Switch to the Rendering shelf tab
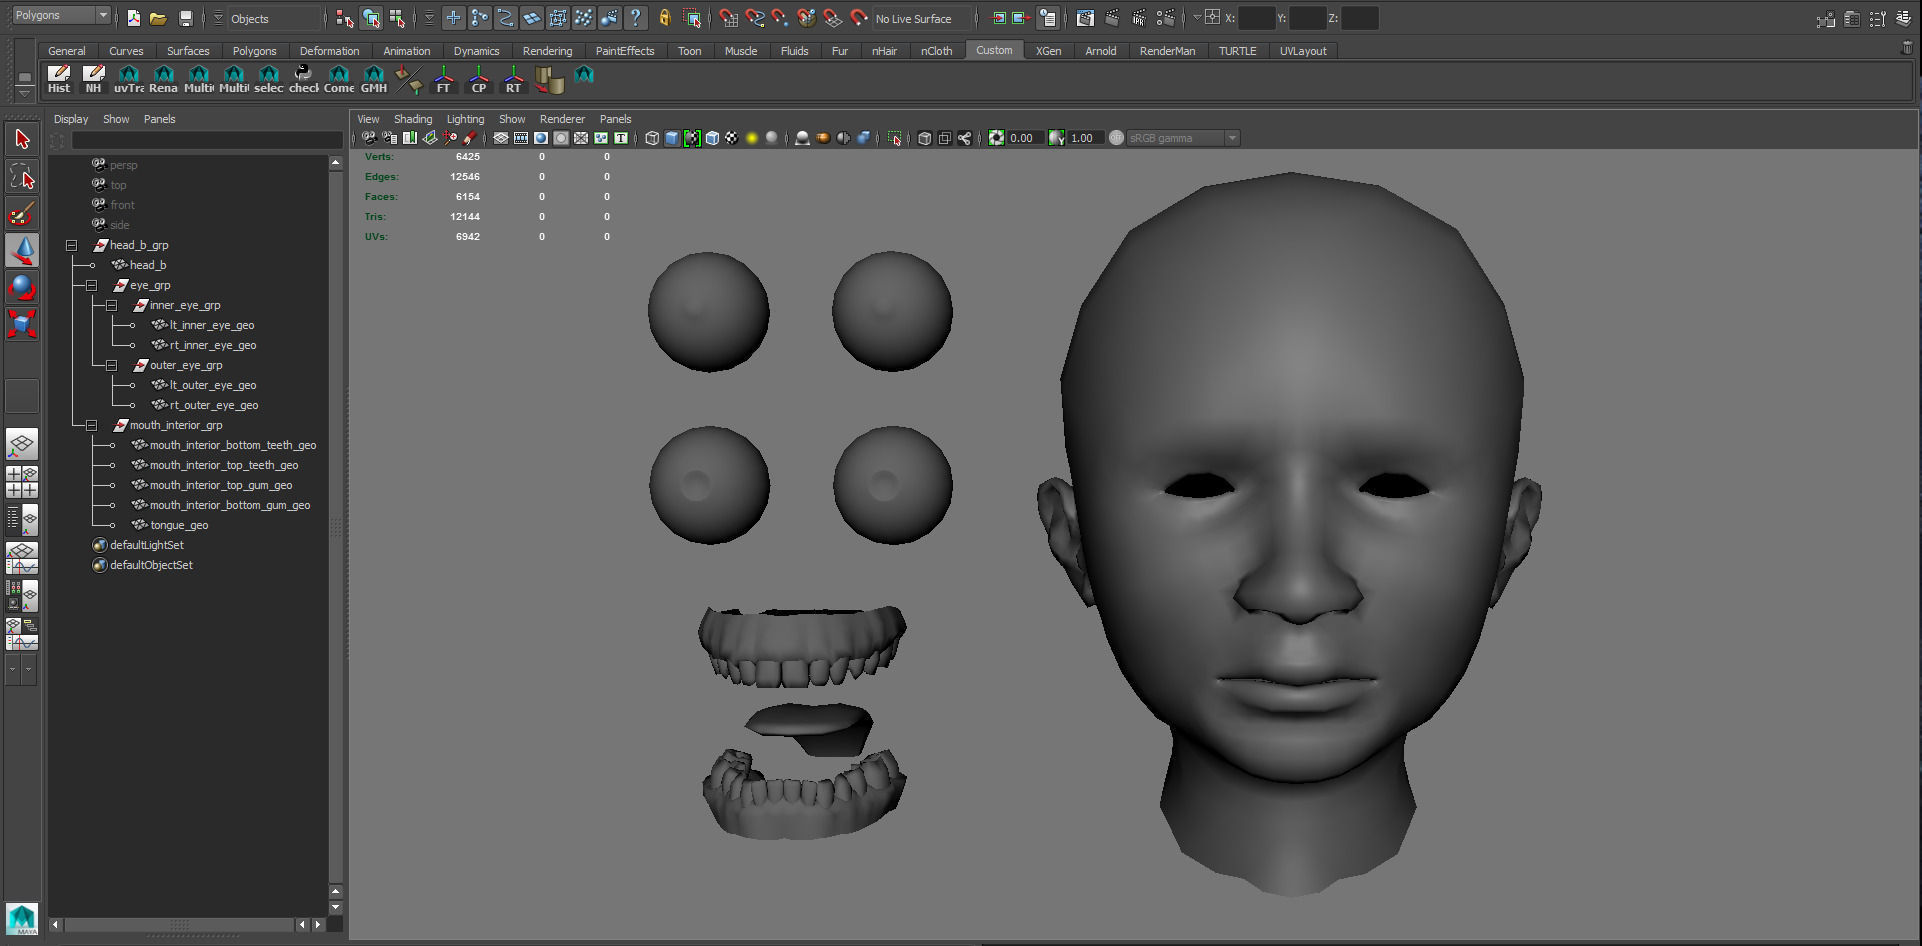 547,51
